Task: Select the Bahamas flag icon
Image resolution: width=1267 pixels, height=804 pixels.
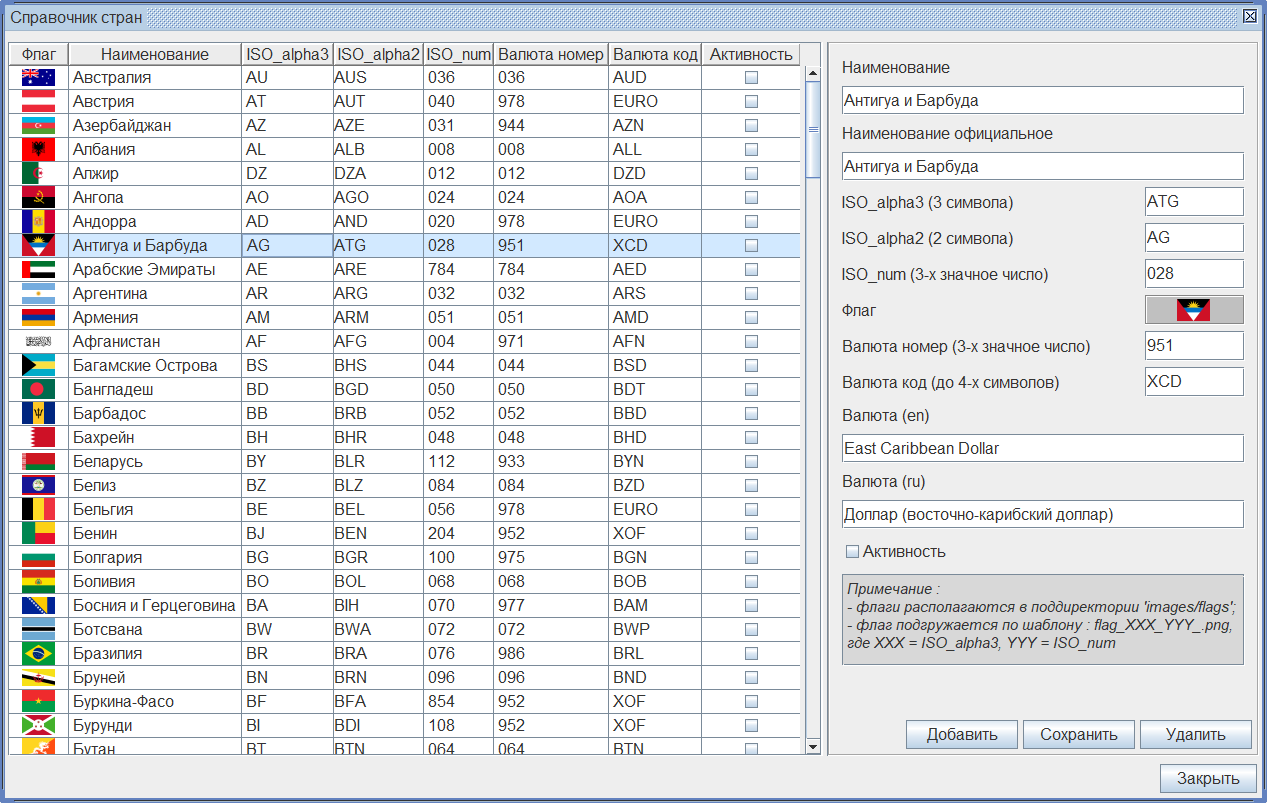Action: pyautogui.click(x=38, y=365)
